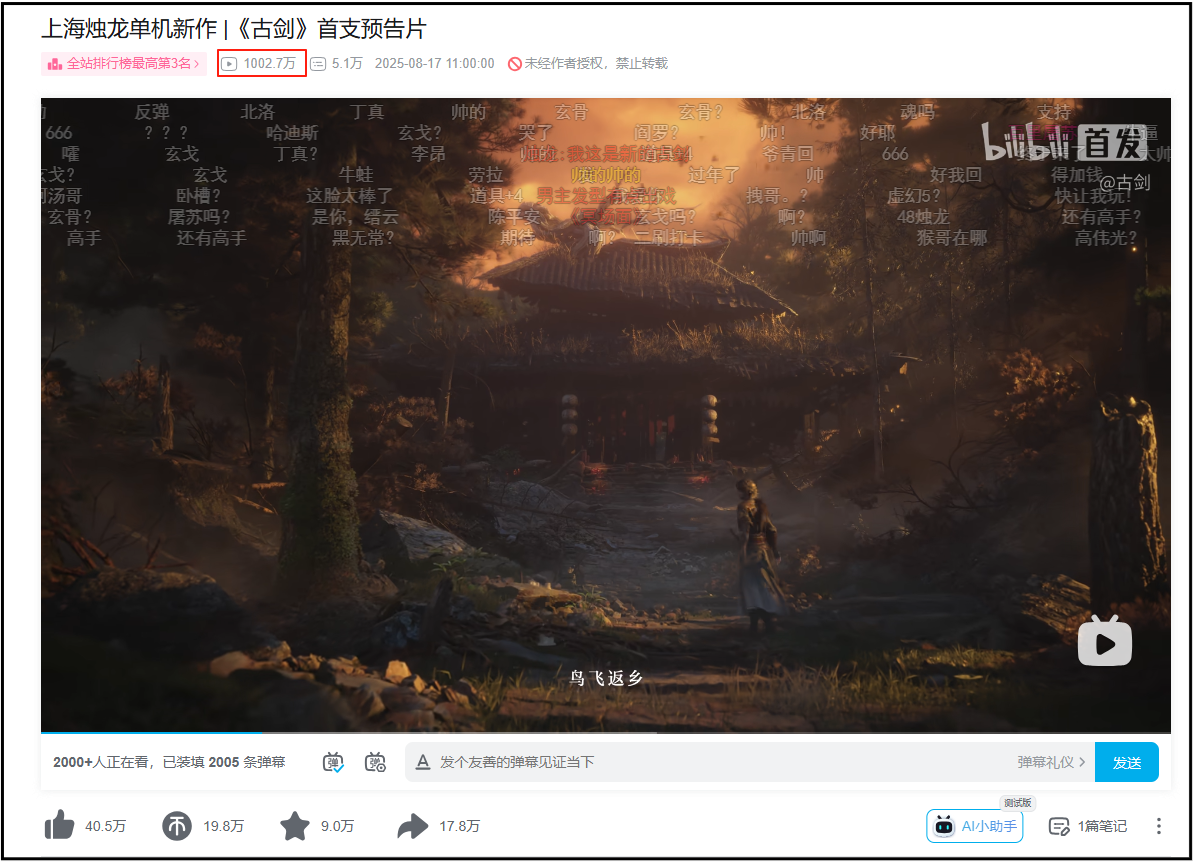Click the 未经作者授权，禁止转载 notice text

point(596,63)
